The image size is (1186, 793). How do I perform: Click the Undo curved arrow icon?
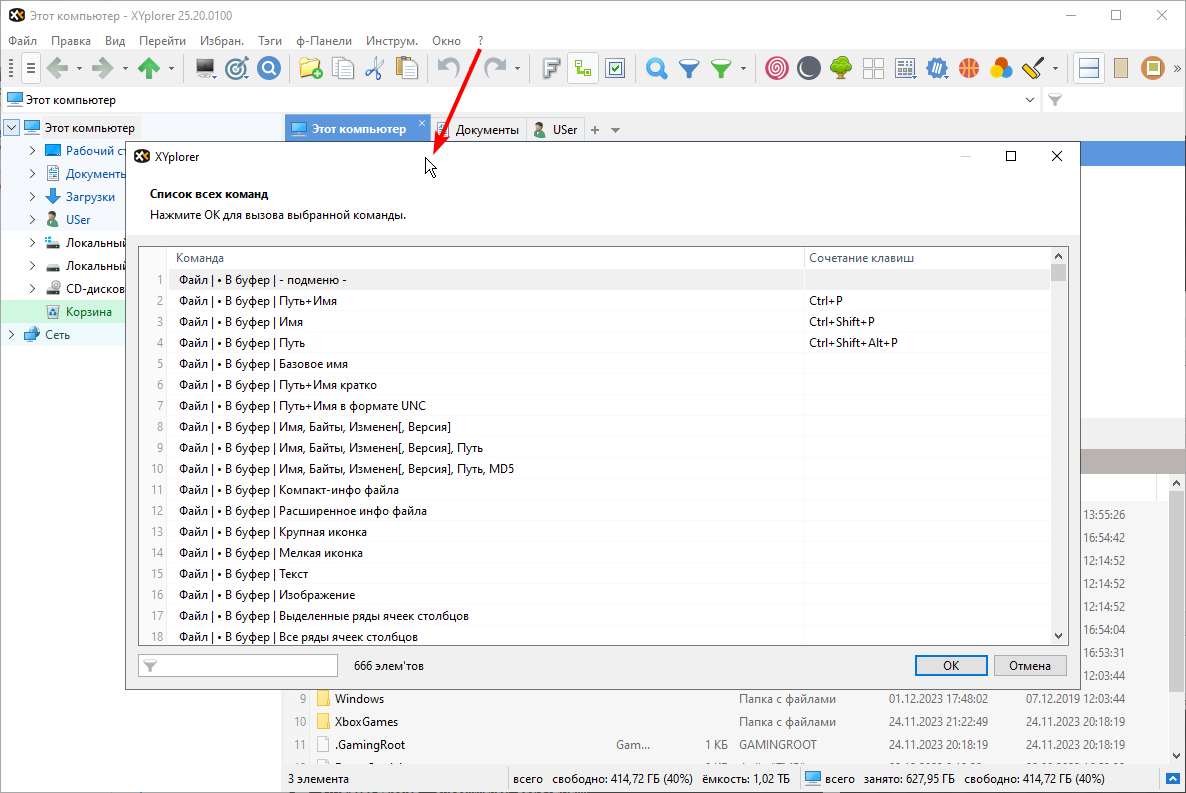(449, 68)
